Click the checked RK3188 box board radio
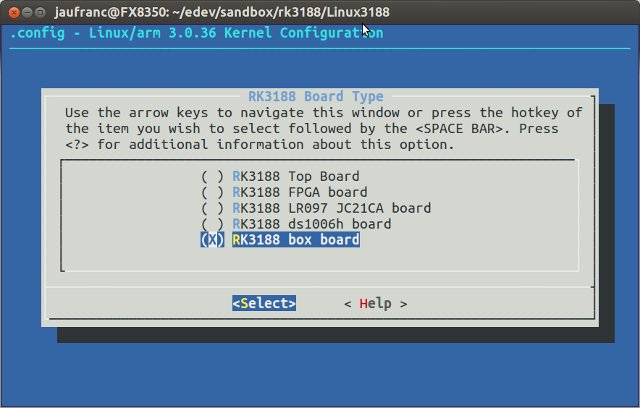 [x=212, y=240]
